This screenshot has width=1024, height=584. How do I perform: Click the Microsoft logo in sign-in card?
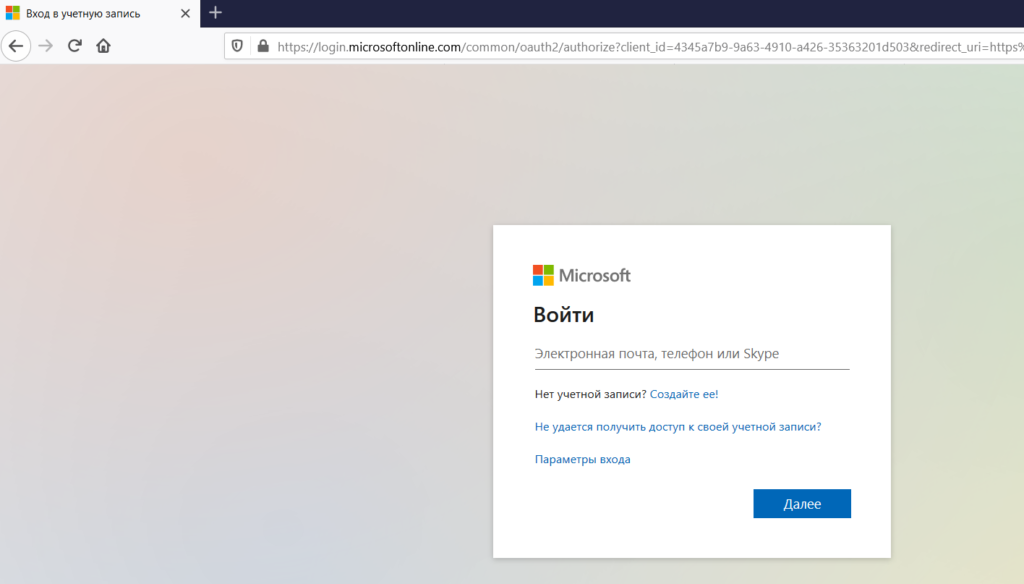[x=581, y=275]
